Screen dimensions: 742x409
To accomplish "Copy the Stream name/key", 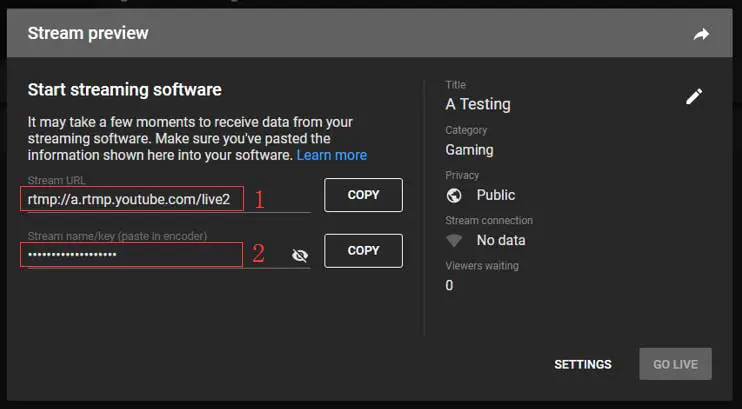I will click(x=363, y=251).
